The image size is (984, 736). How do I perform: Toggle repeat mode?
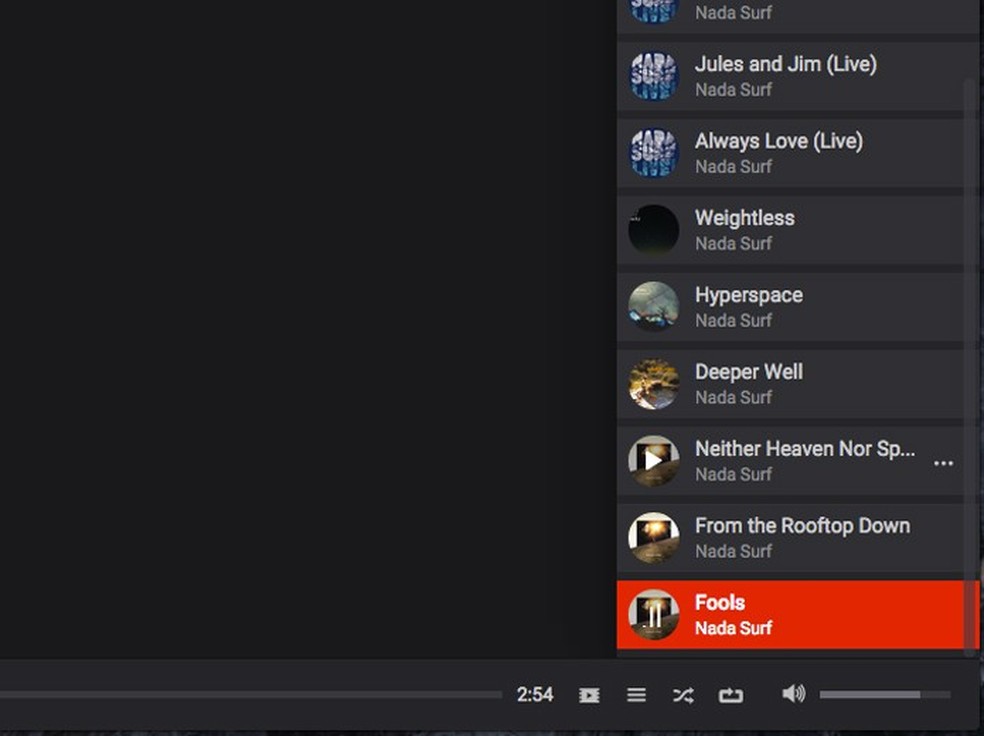730,695
